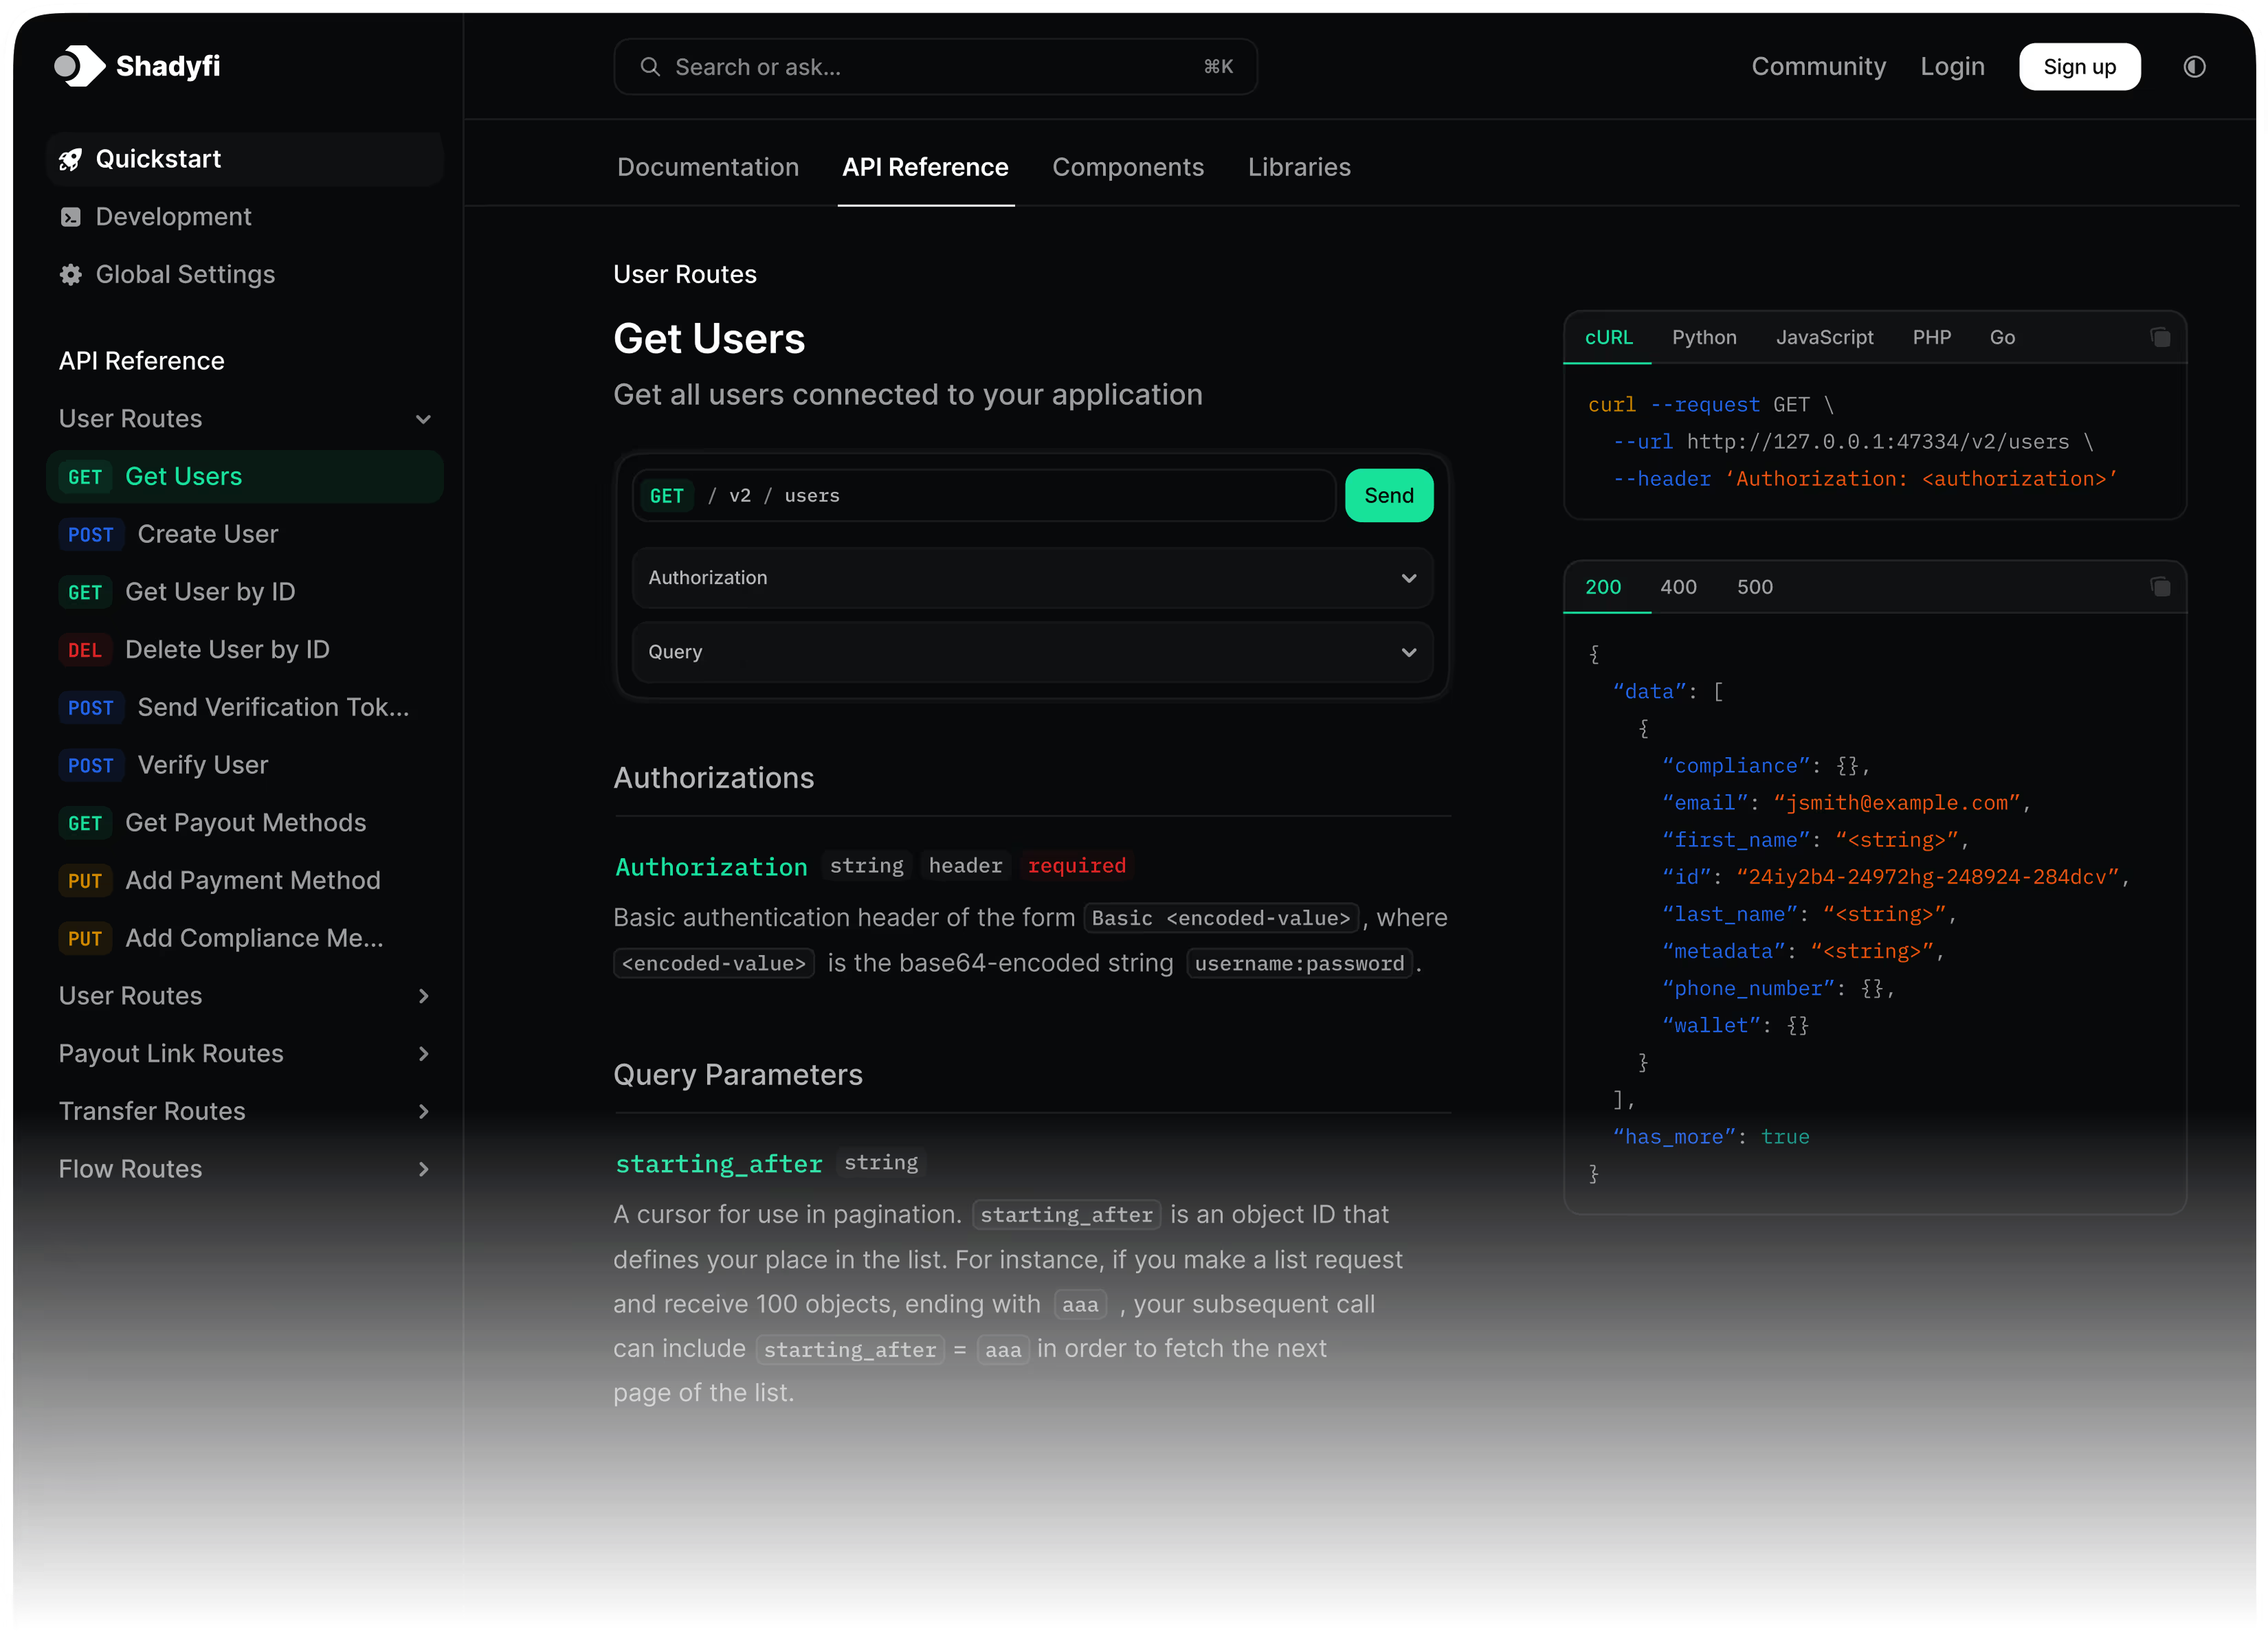2268x1647 pixels.
Task: Toggle the theme contrast icon
Action: (2194, 66)
